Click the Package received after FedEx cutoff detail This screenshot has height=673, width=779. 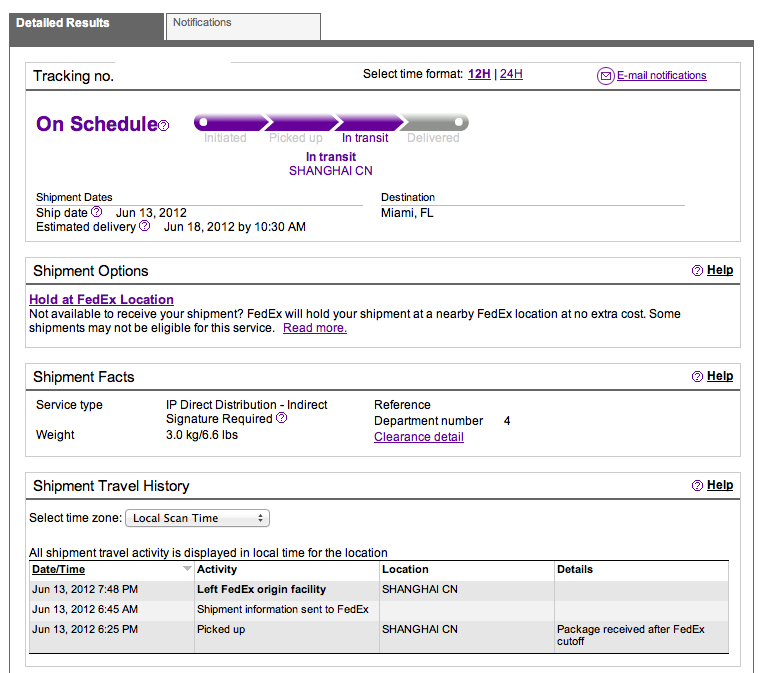pyautogui.click(x=630, y=635)
